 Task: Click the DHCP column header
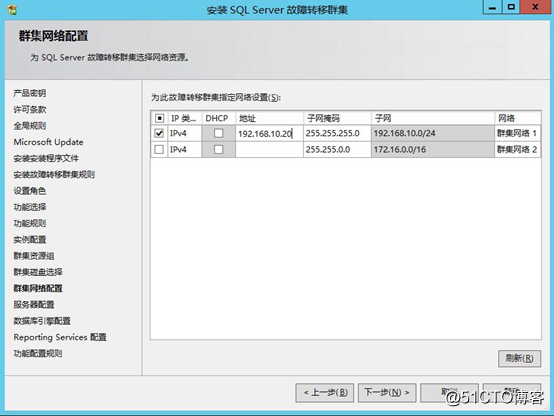(x=218, y=118)
